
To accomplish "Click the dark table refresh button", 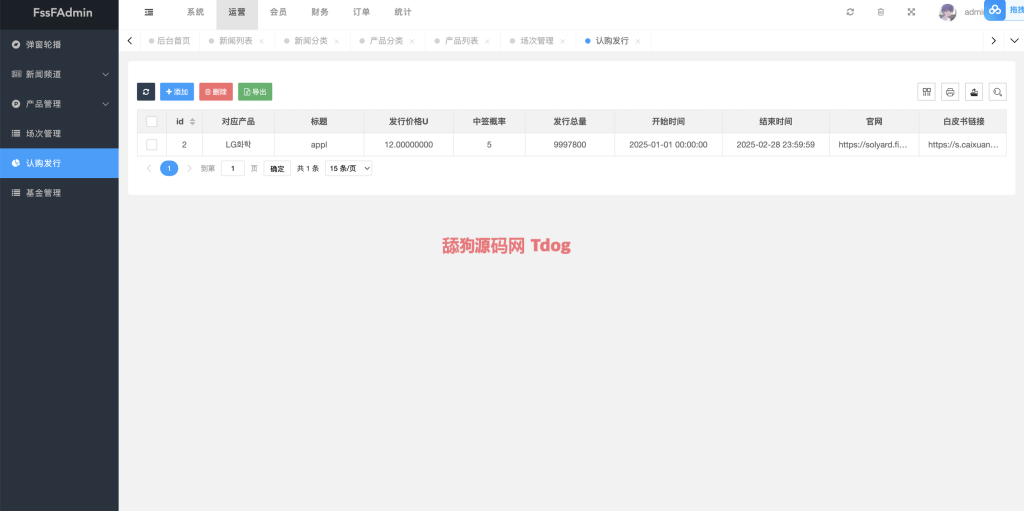I will [x=146, y=91].
